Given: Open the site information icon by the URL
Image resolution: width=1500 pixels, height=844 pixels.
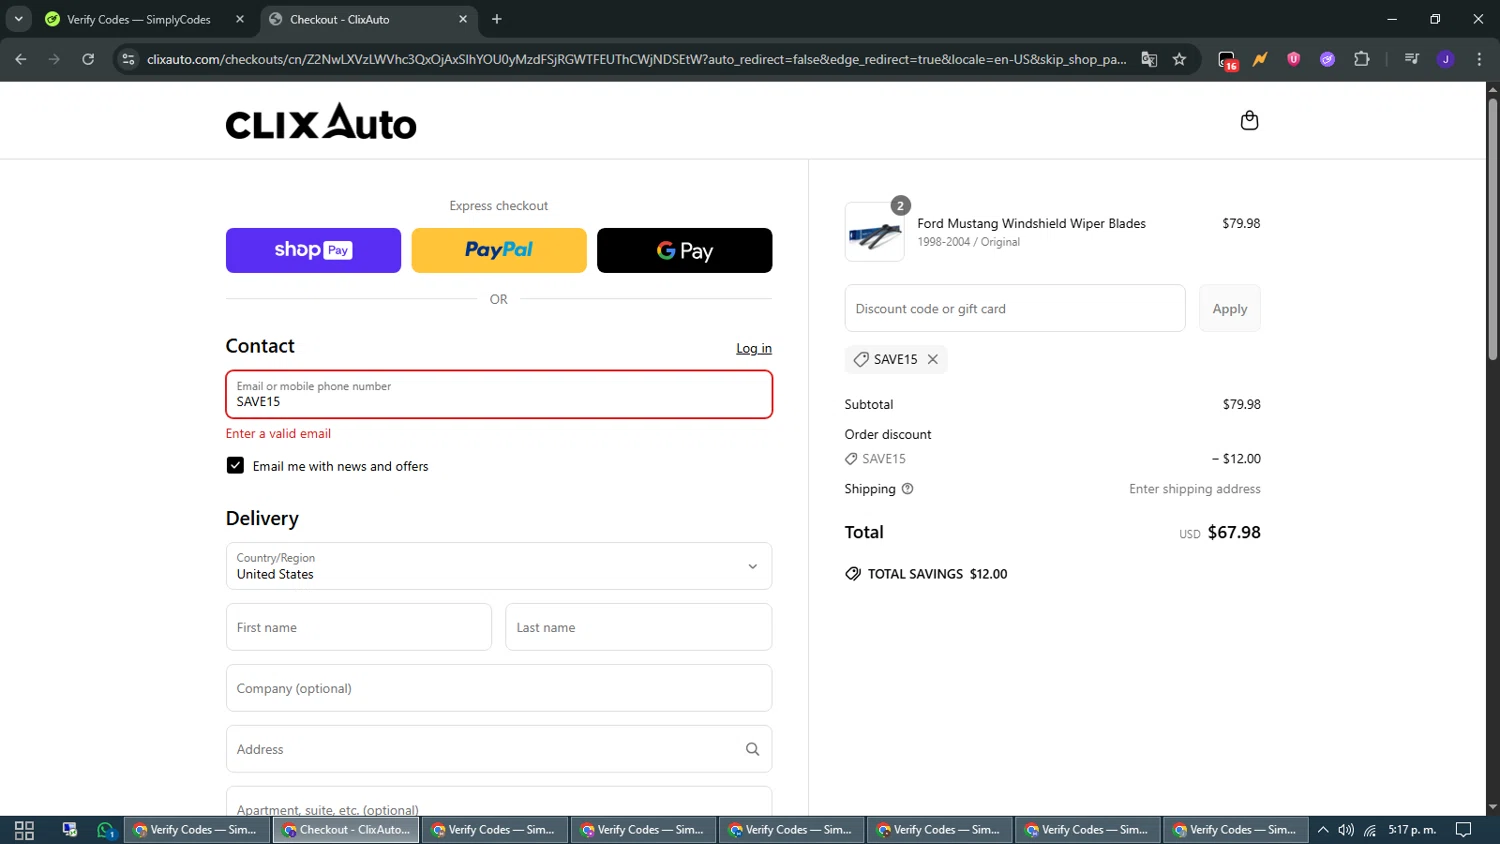Looking at the screenshot, I should tap(128, 59).
